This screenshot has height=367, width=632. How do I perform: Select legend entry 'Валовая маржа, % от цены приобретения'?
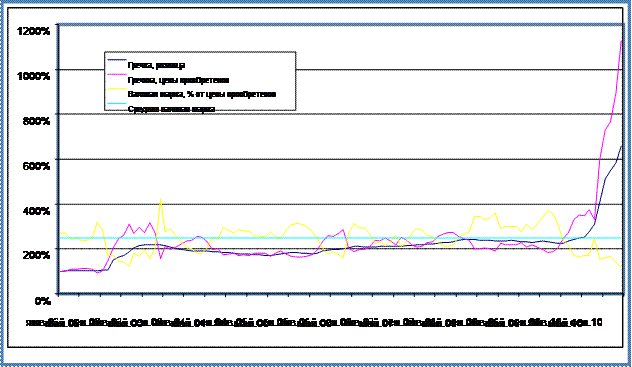(x=202, y=94)
